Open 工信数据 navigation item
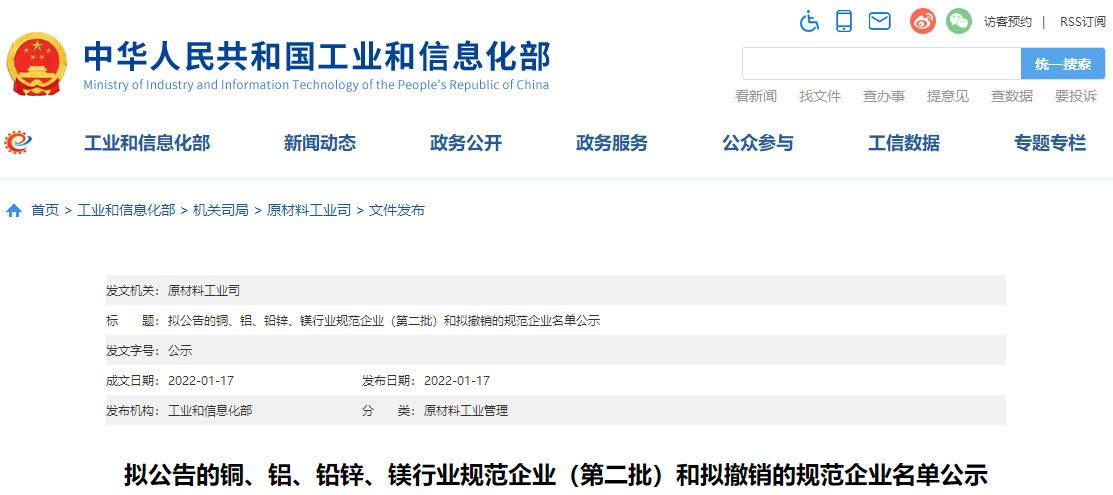 [x=904, y=143]
